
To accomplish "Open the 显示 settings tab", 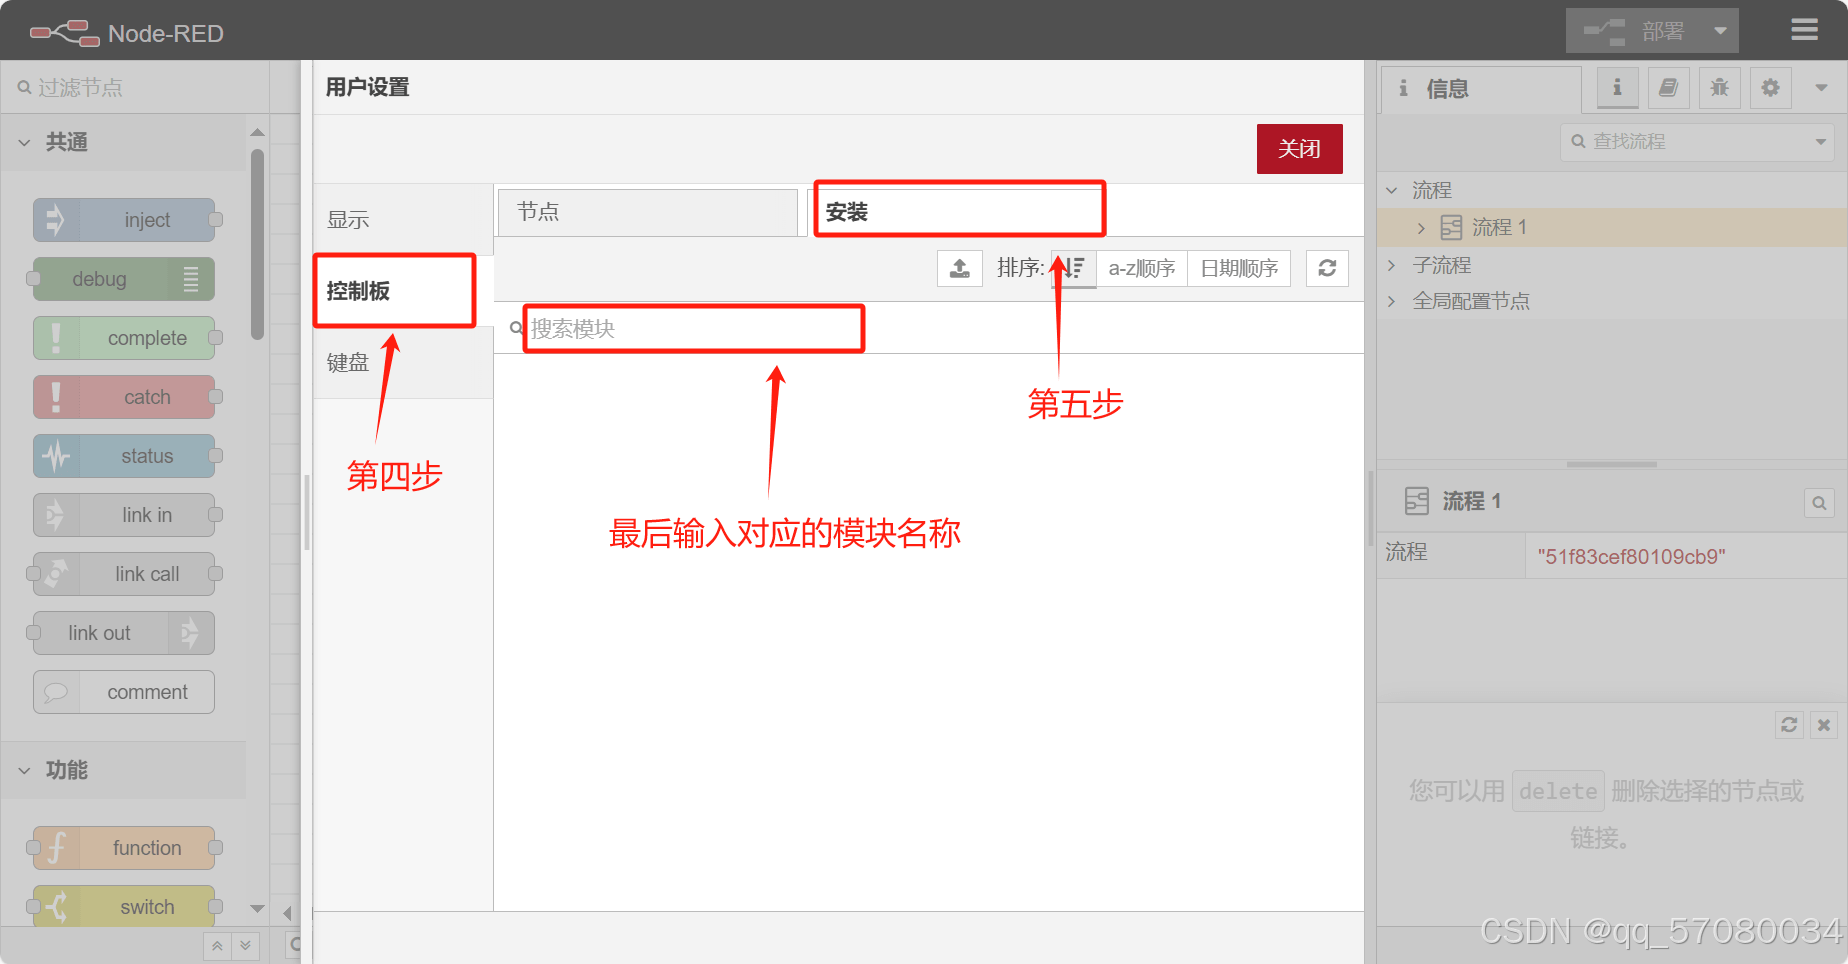I will tap(403, 219).
